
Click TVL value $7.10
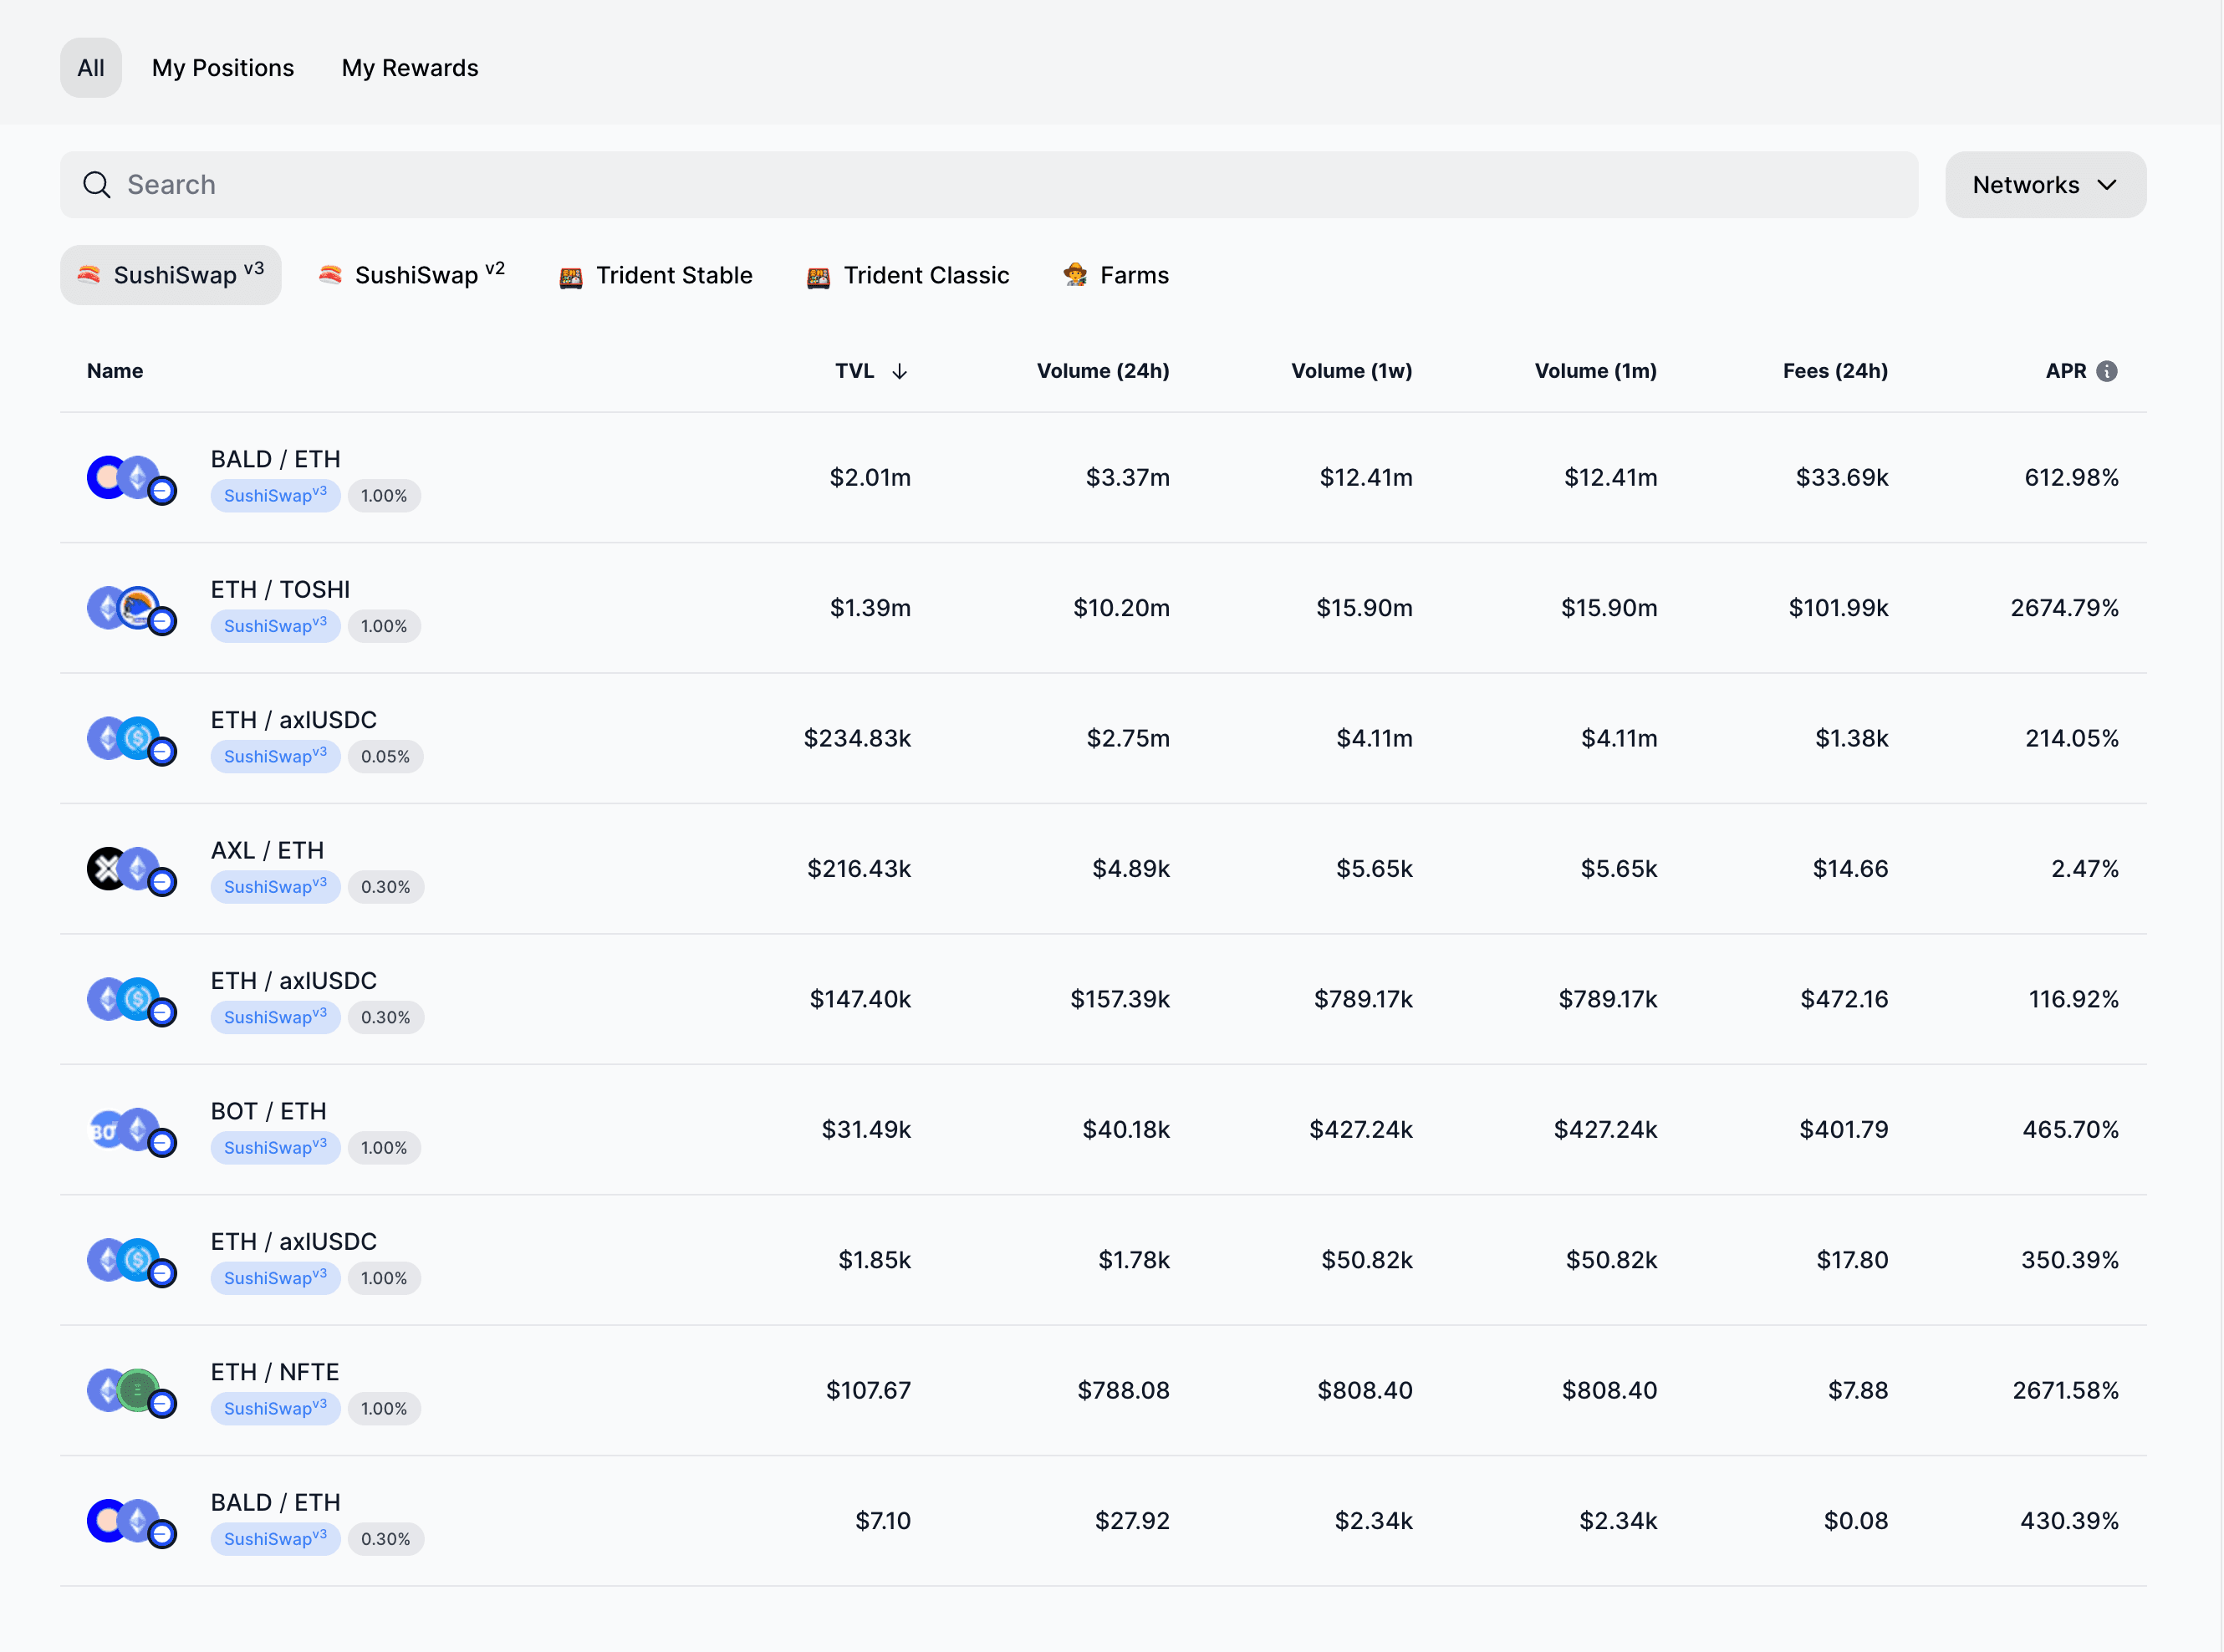883,1521
